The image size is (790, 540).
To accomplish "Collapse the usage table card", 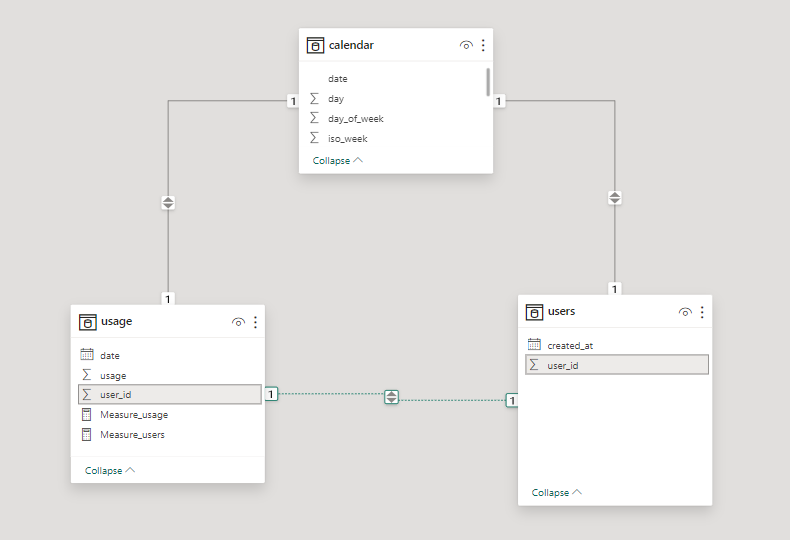I will point(110,470).
